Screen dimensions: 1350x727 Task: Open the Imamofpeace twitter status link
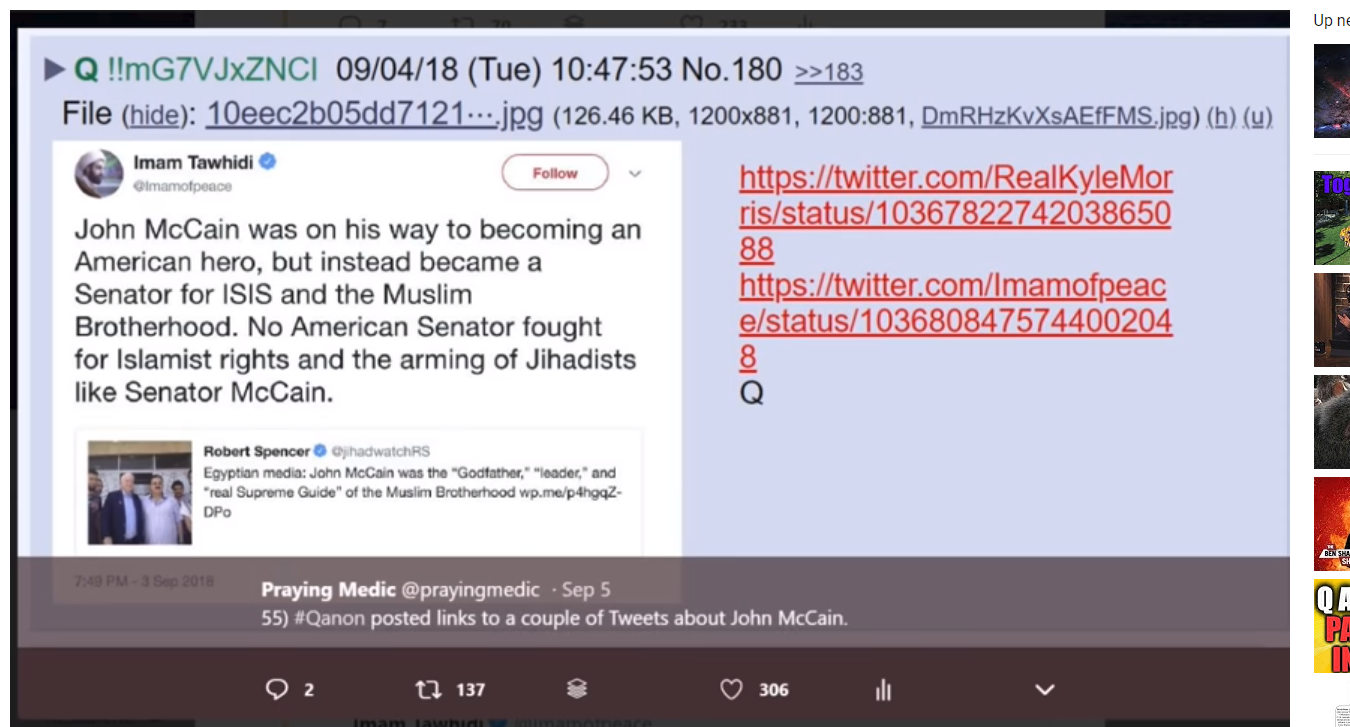pos(956,322)
